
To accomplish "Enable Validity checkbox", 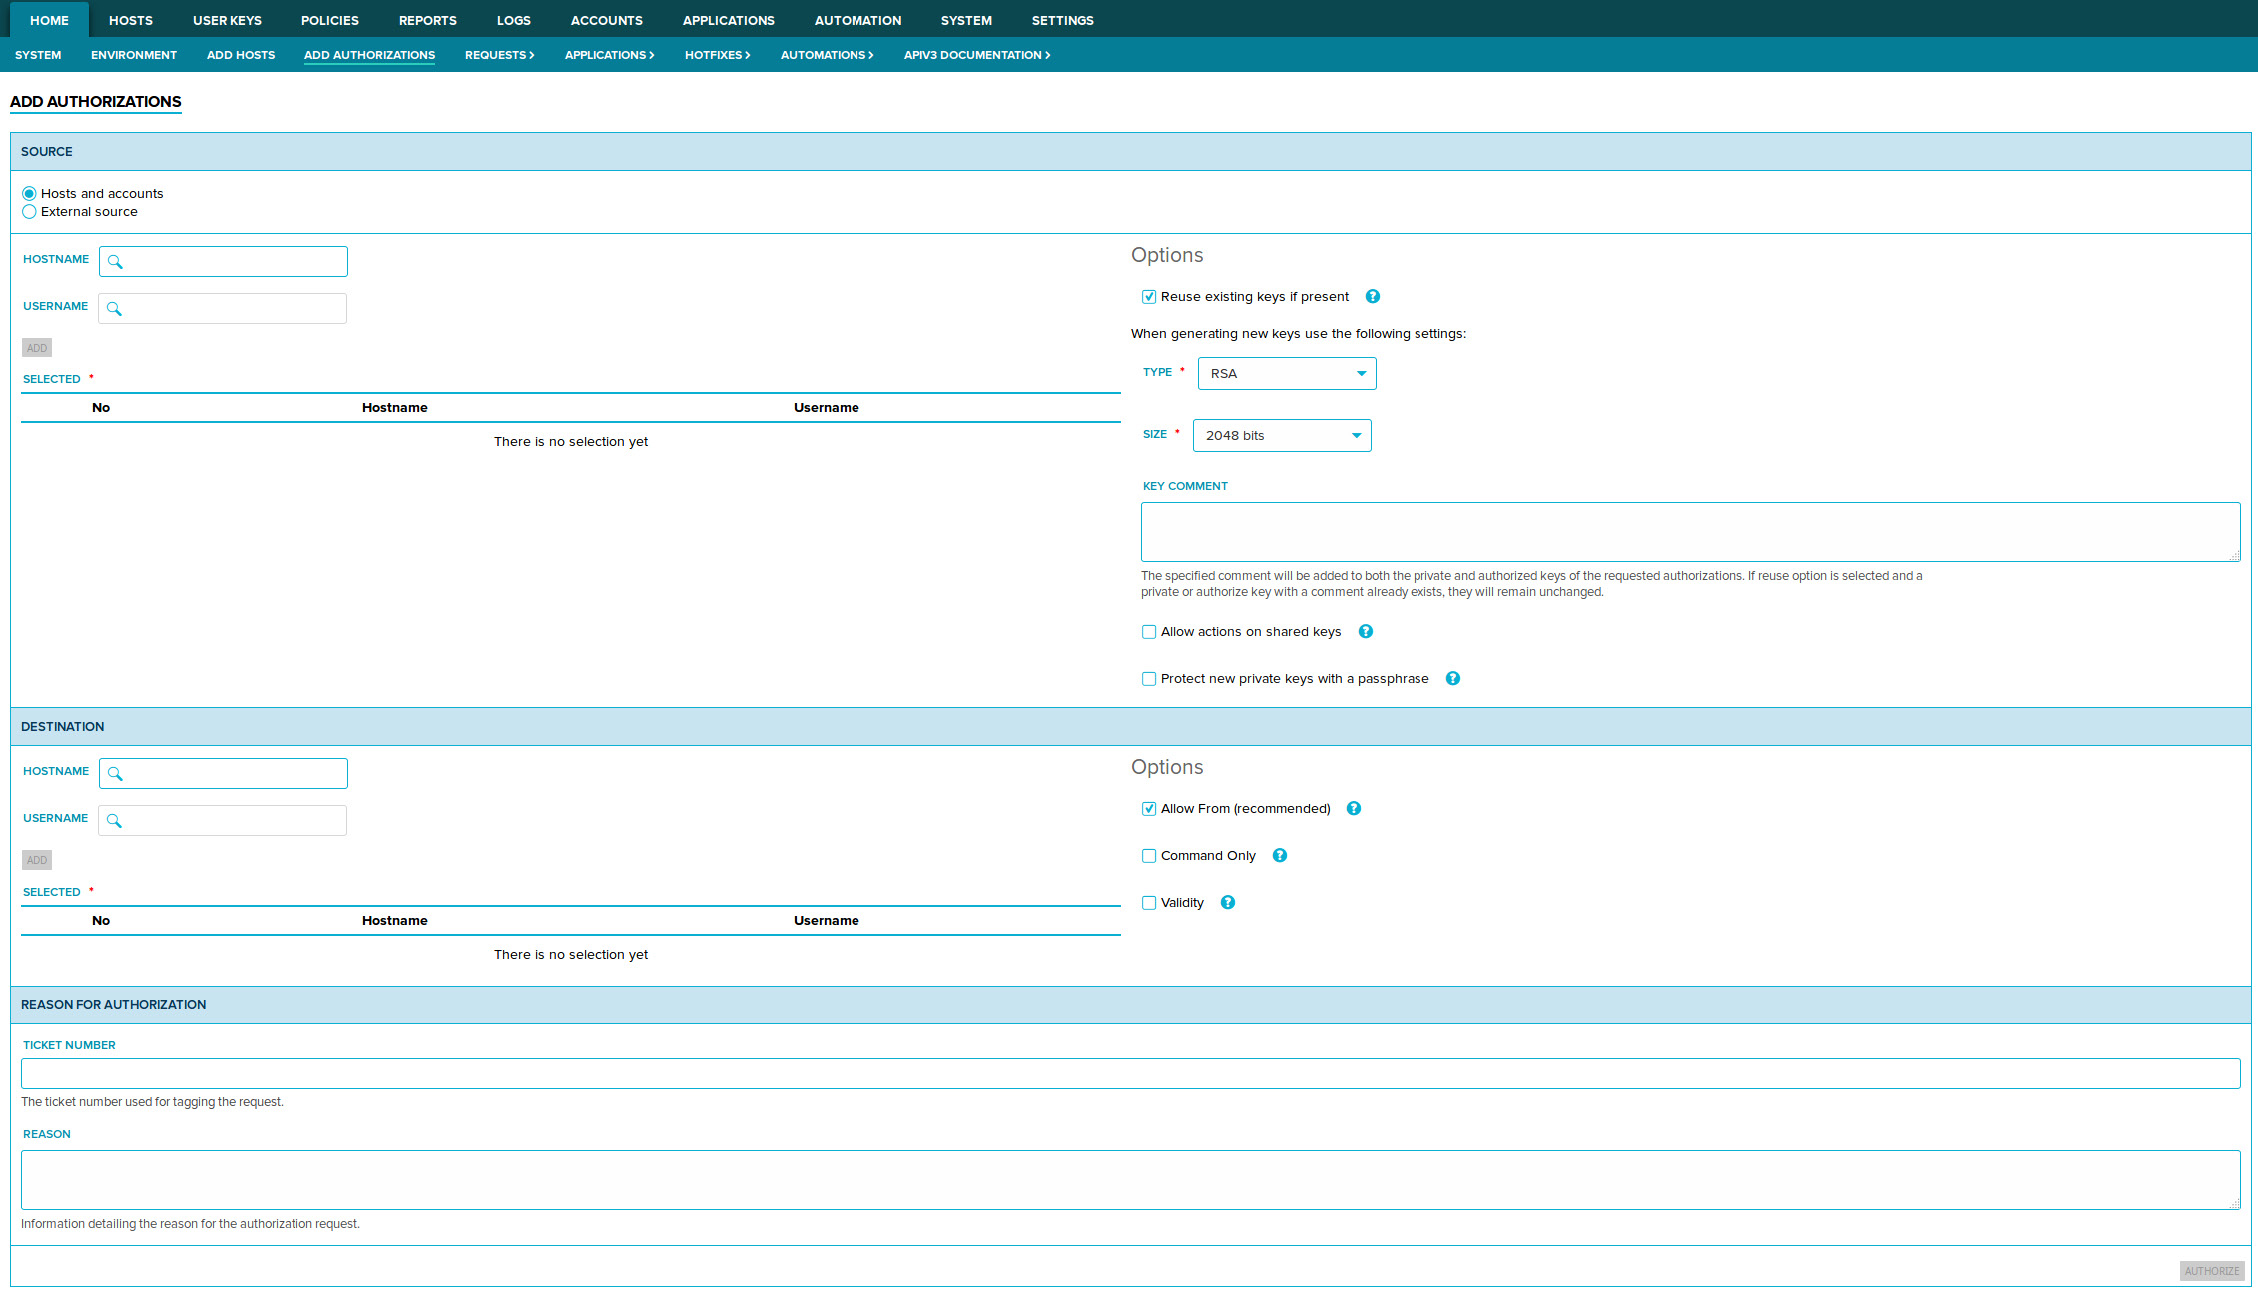I will (x=1149, y=903).
